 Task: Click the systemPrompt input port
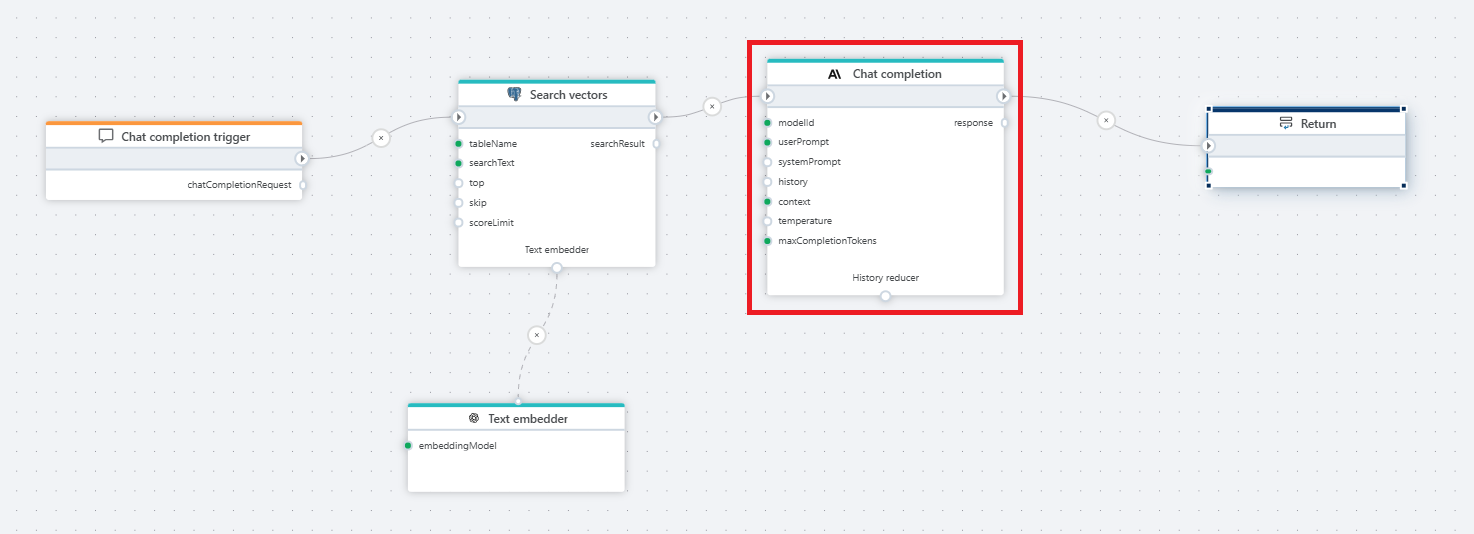[x=767, y=162]
